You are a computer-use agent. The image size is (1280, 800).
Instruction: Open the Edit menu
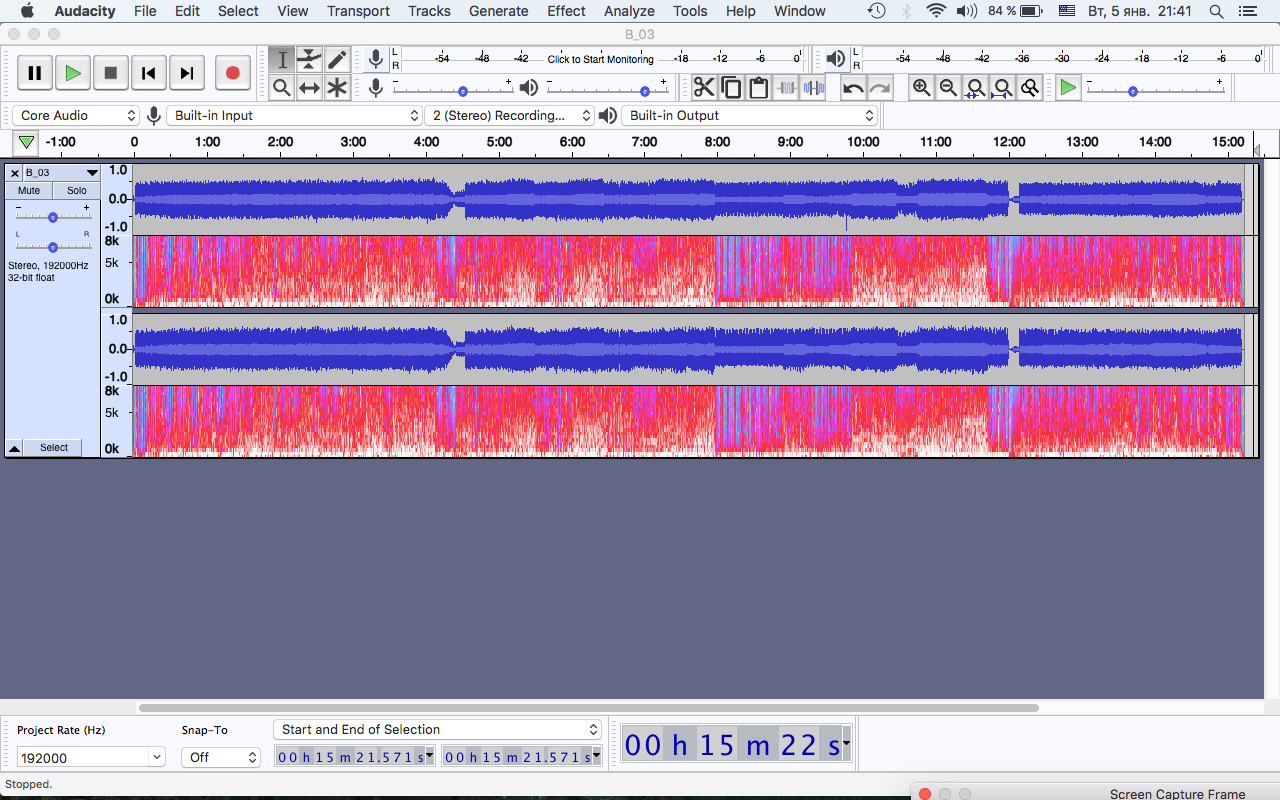point(187,11)
